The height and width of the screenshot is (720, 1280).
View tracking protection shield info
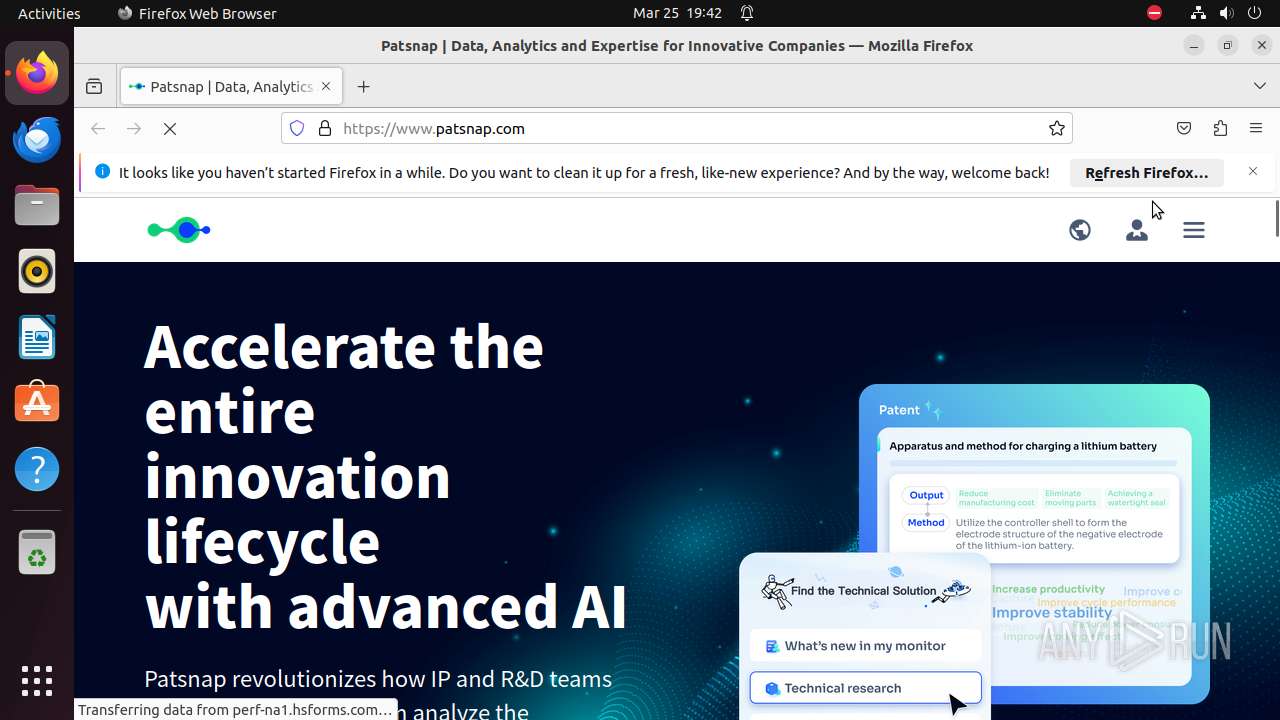coord(297,128)
